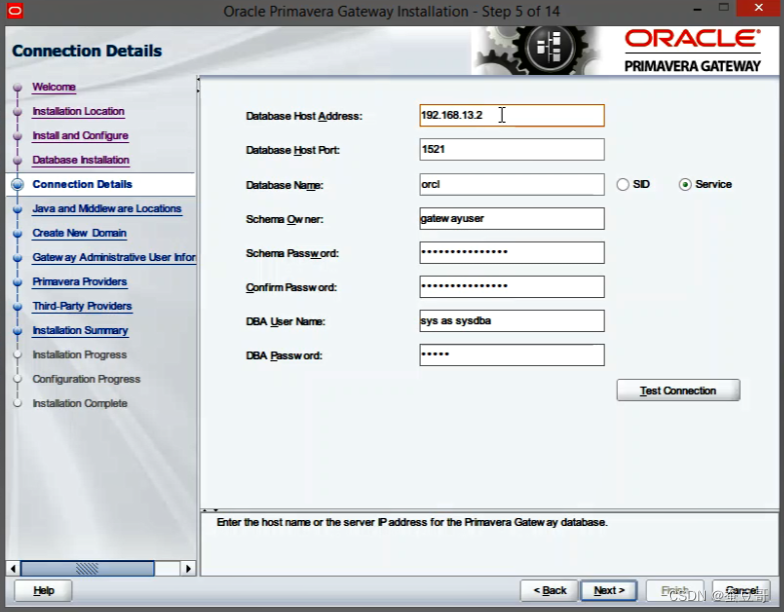This screenshot has width=784, height=612.
Task: Cancel the installation
Action: pos(741,590)
